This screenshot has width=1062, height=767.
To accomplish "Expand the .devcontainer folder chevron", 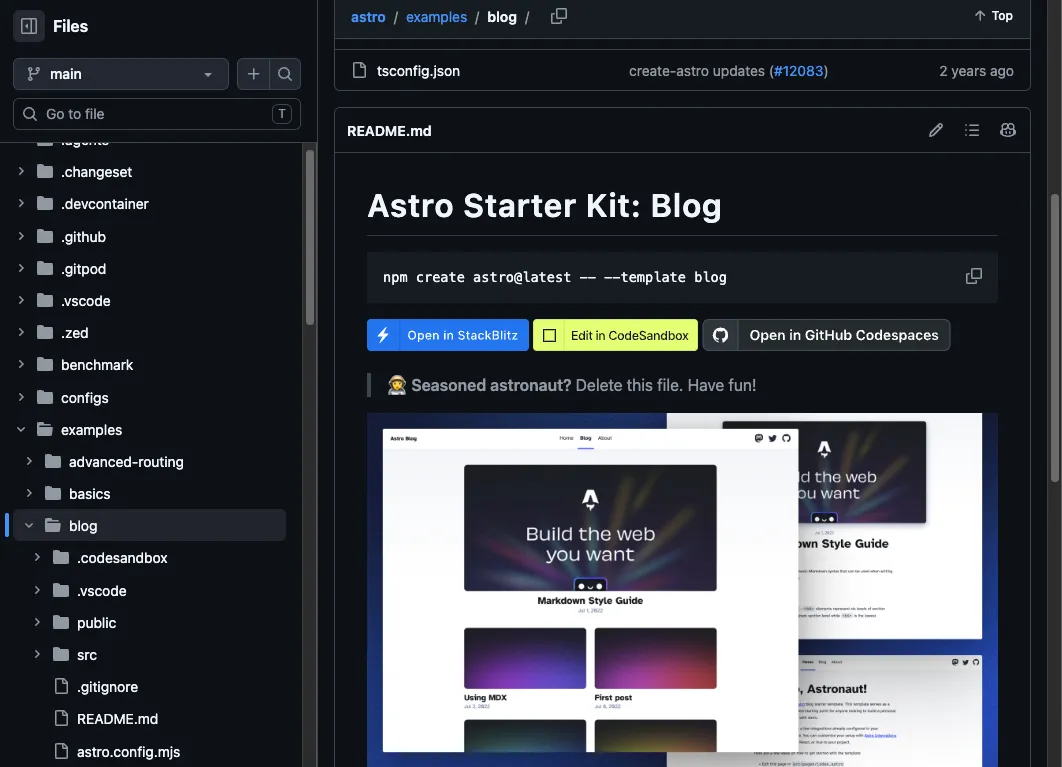I will [x=21, y=203].
